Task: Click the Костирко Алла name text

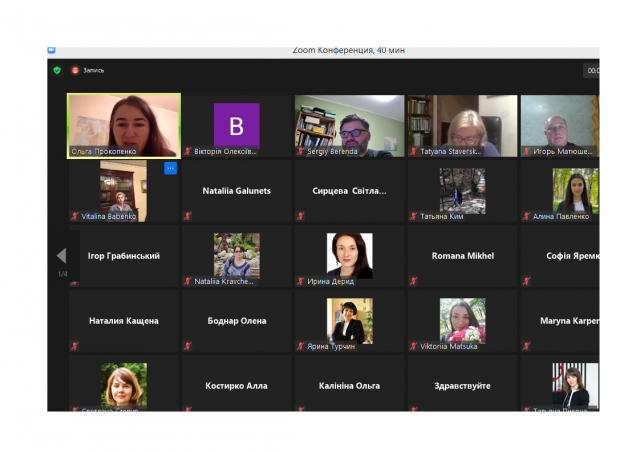Action: 236,386
